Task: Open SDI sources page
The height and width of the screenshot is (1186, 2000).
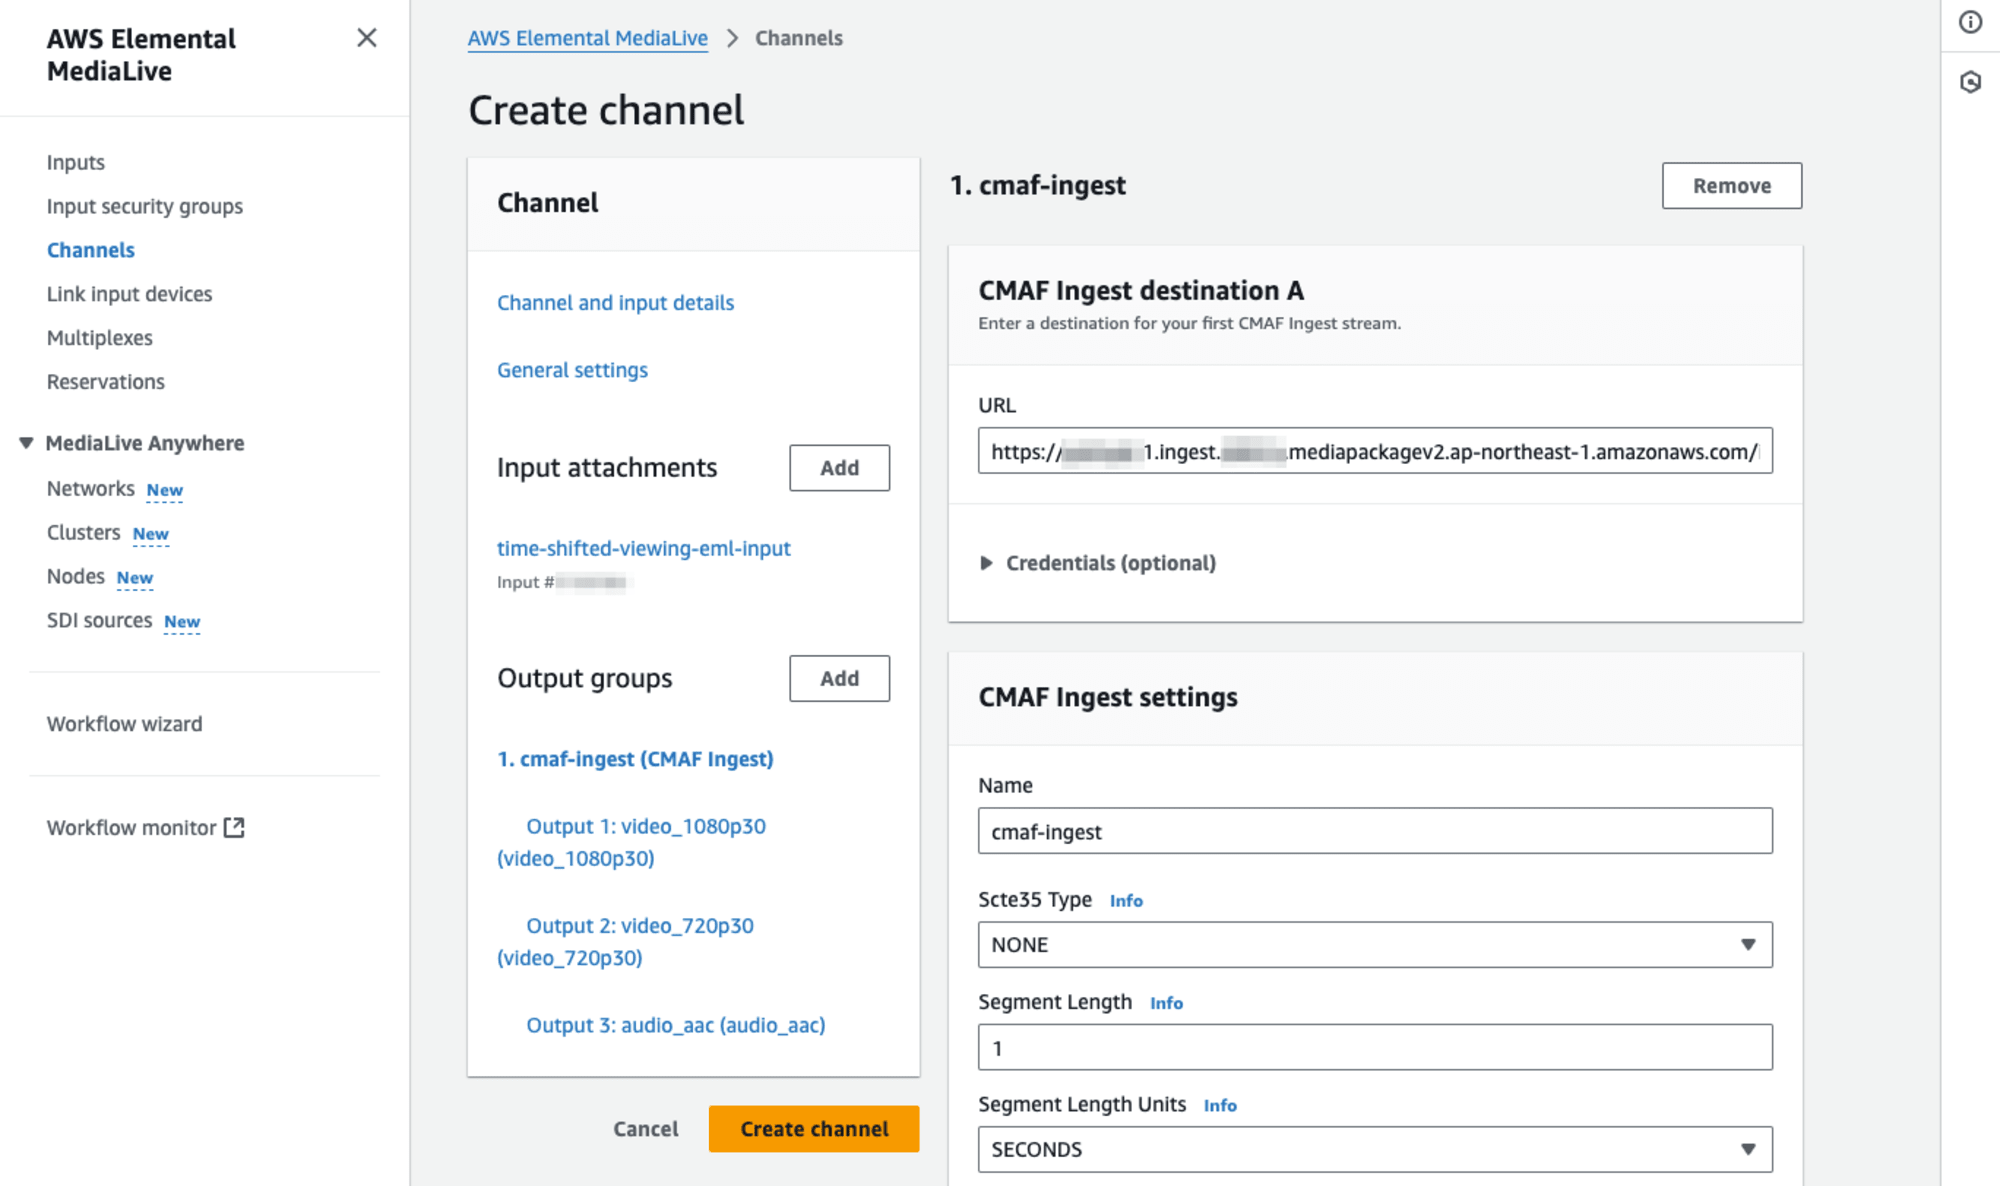Action: [x=100, y=621]
